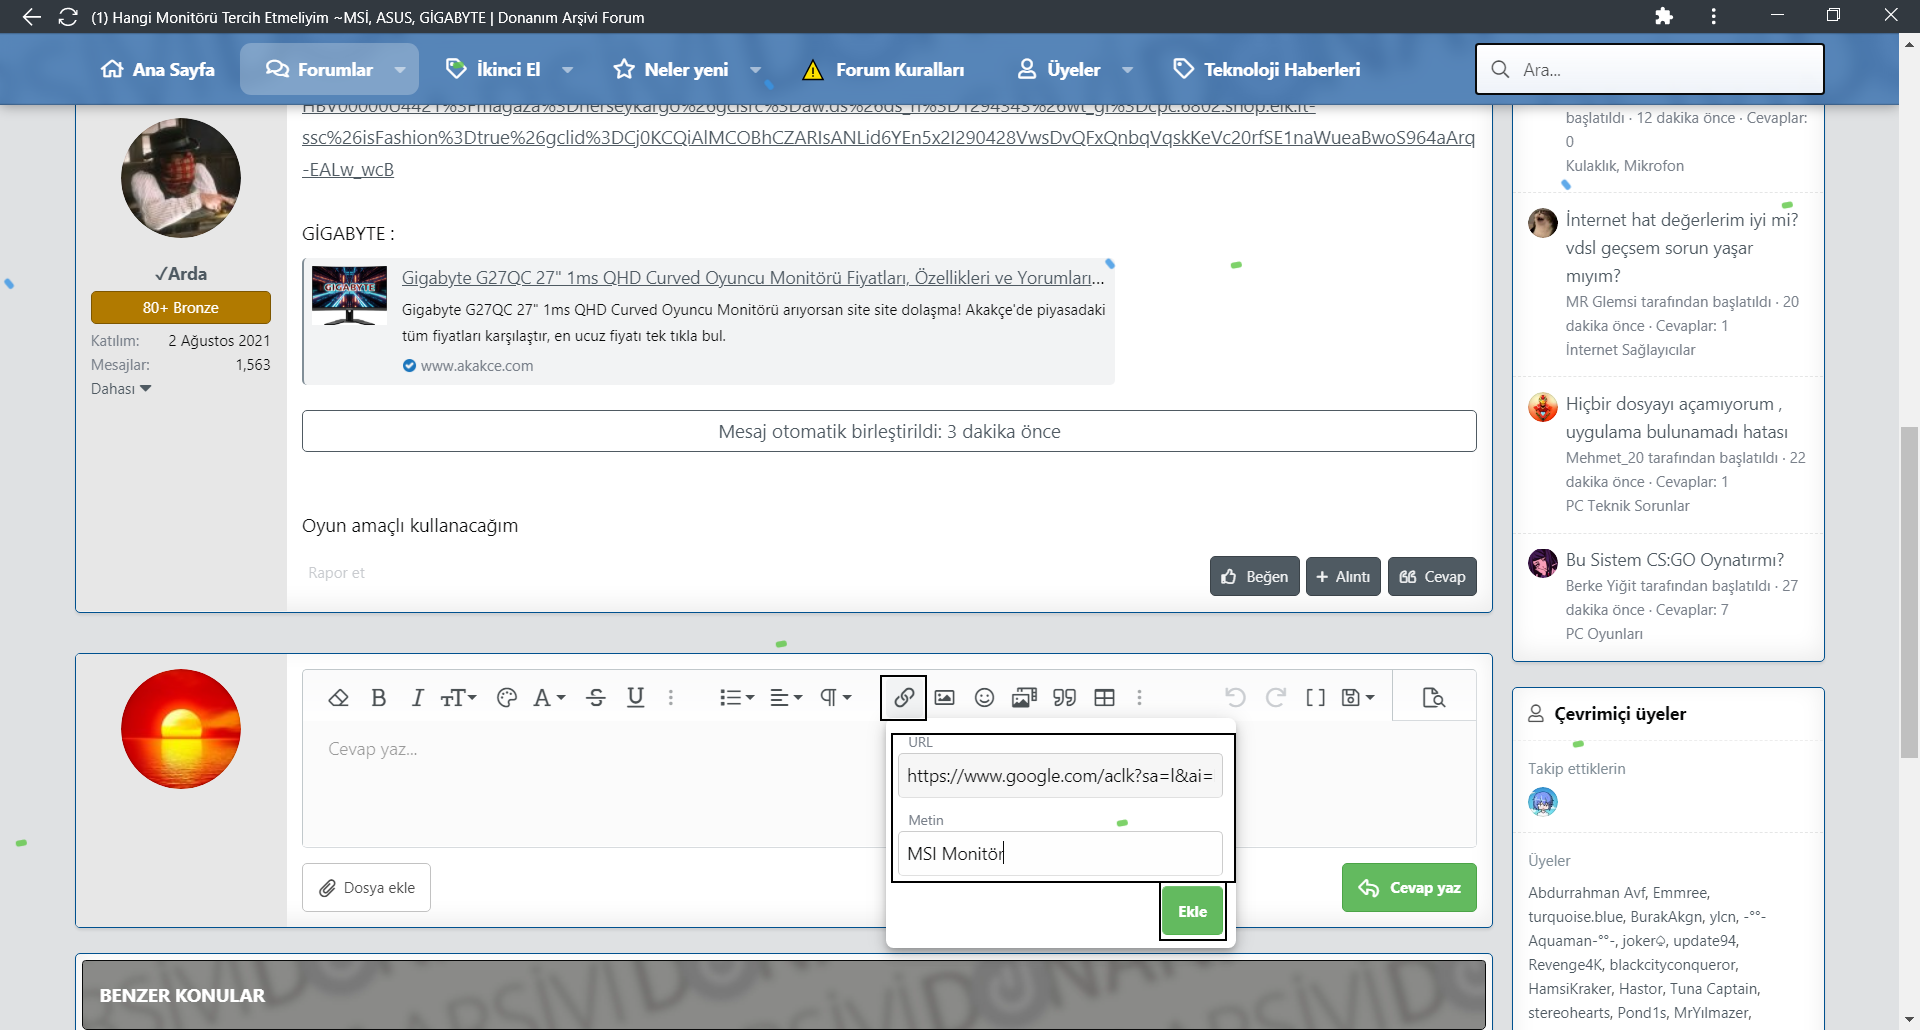This screenshot has width=1920, height=1030.
Task: Open Forum Kuralları nav item
Action: coord(884,70)
